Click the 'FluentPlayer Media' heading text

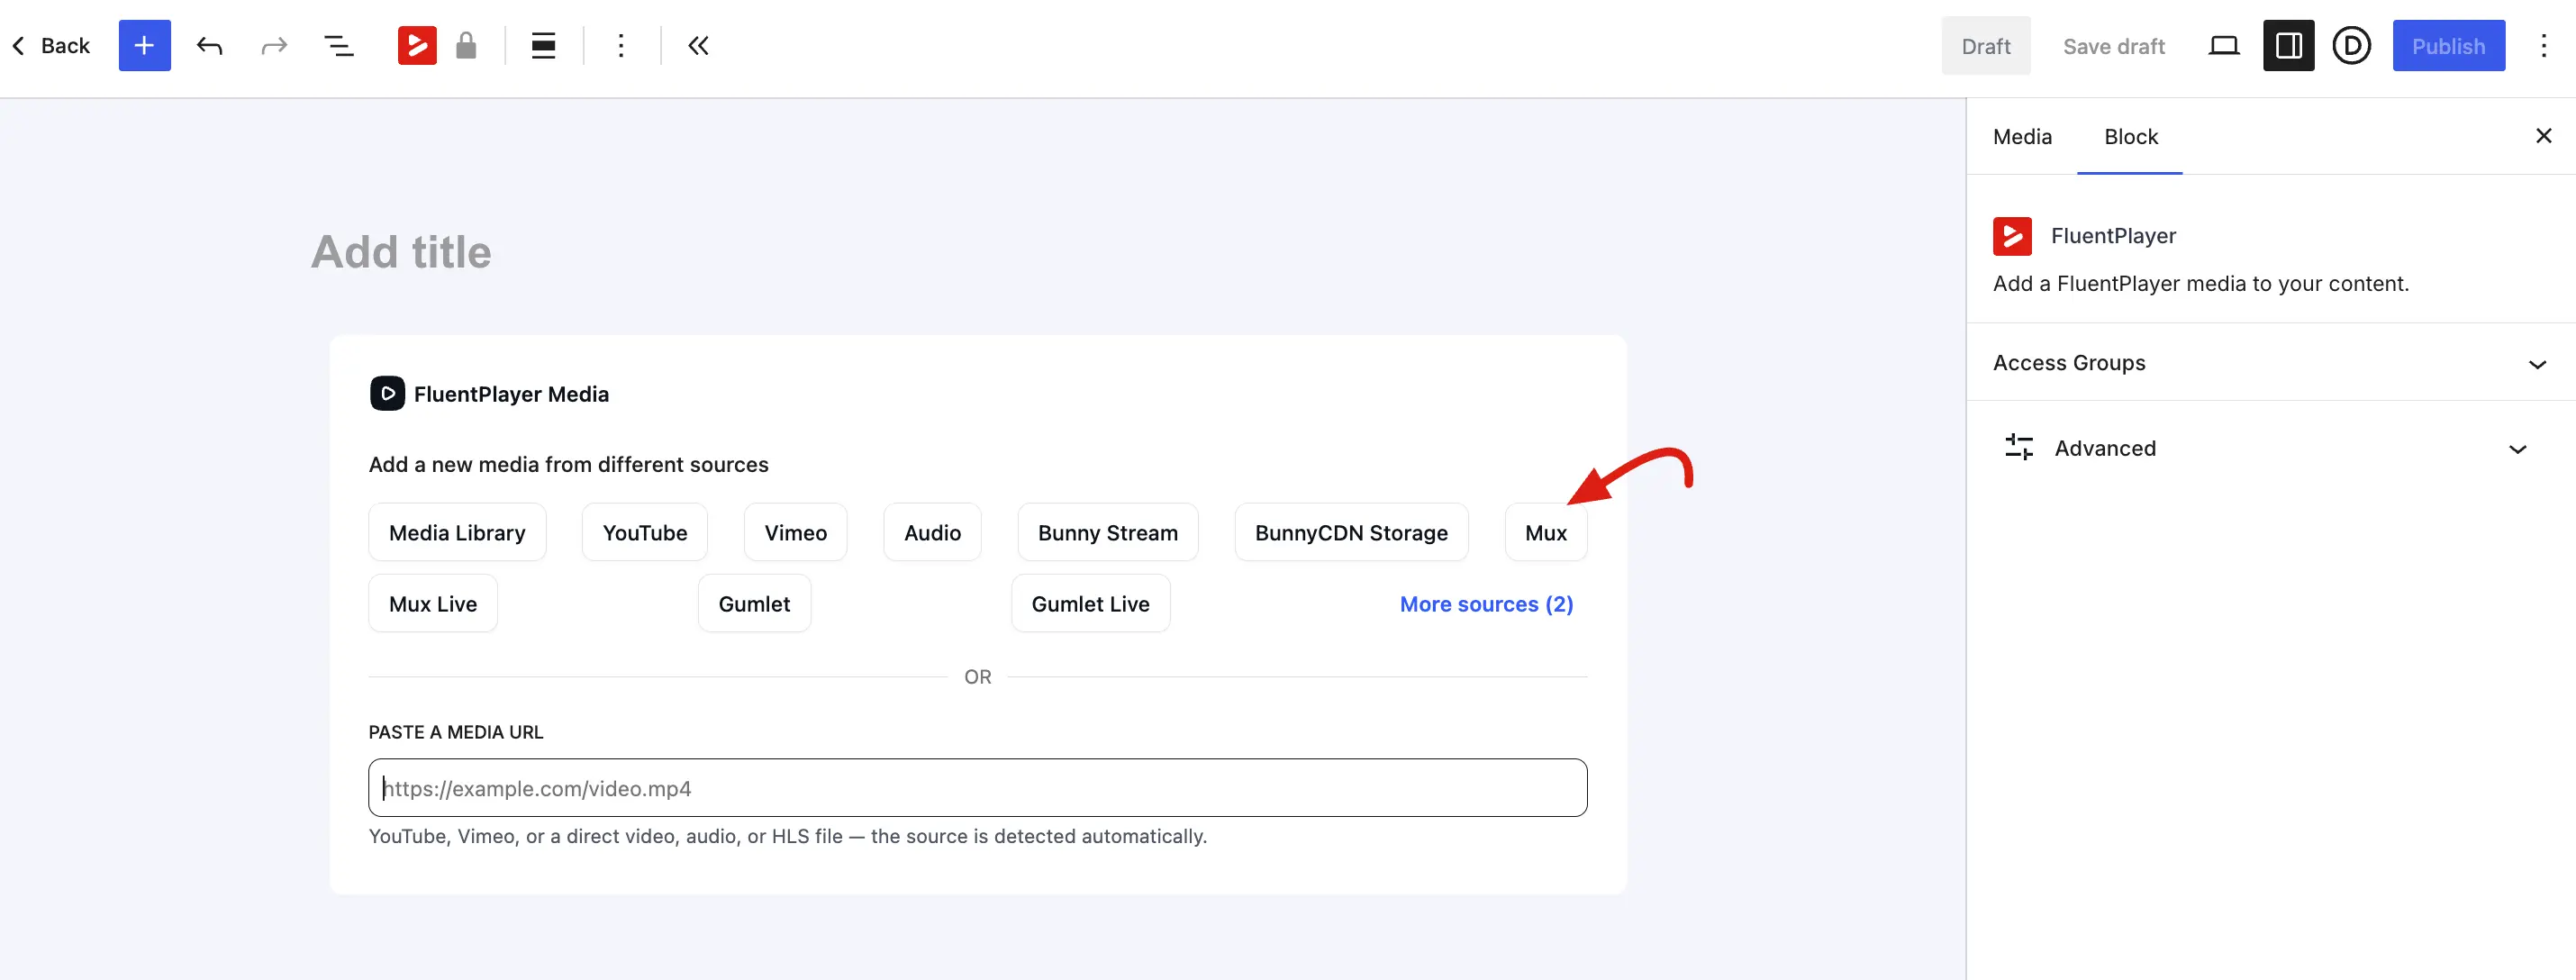coord(511,394)
